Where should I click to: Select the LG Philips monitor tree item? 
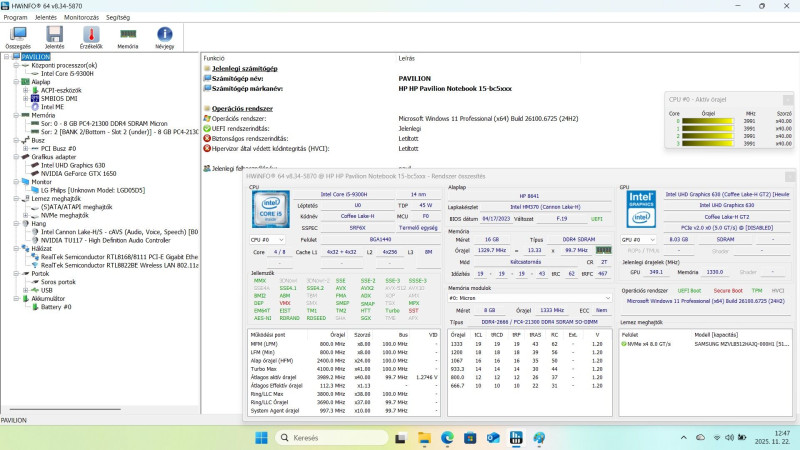coord(93,190)
